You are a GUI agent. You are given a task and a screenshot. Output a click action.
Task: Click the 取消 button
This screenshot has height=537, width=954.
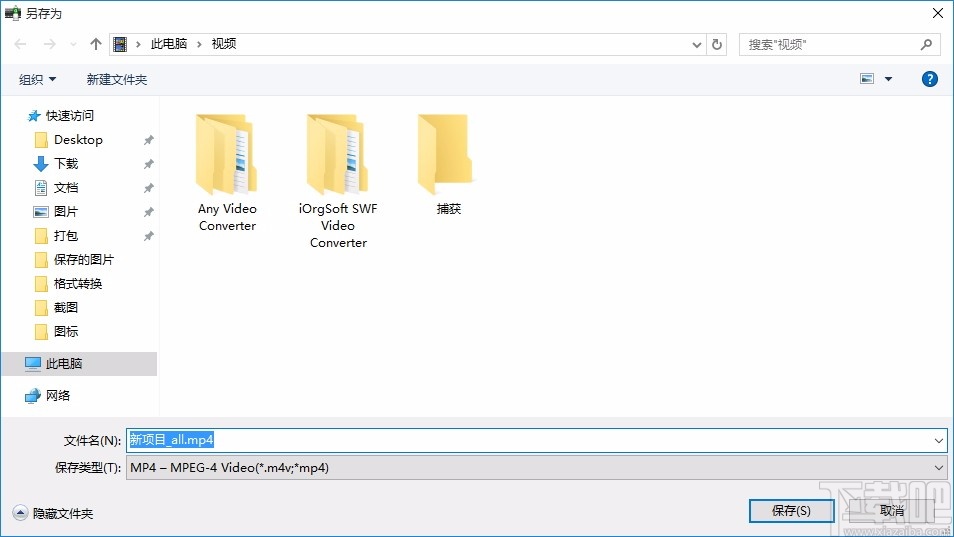coord(892,511)
